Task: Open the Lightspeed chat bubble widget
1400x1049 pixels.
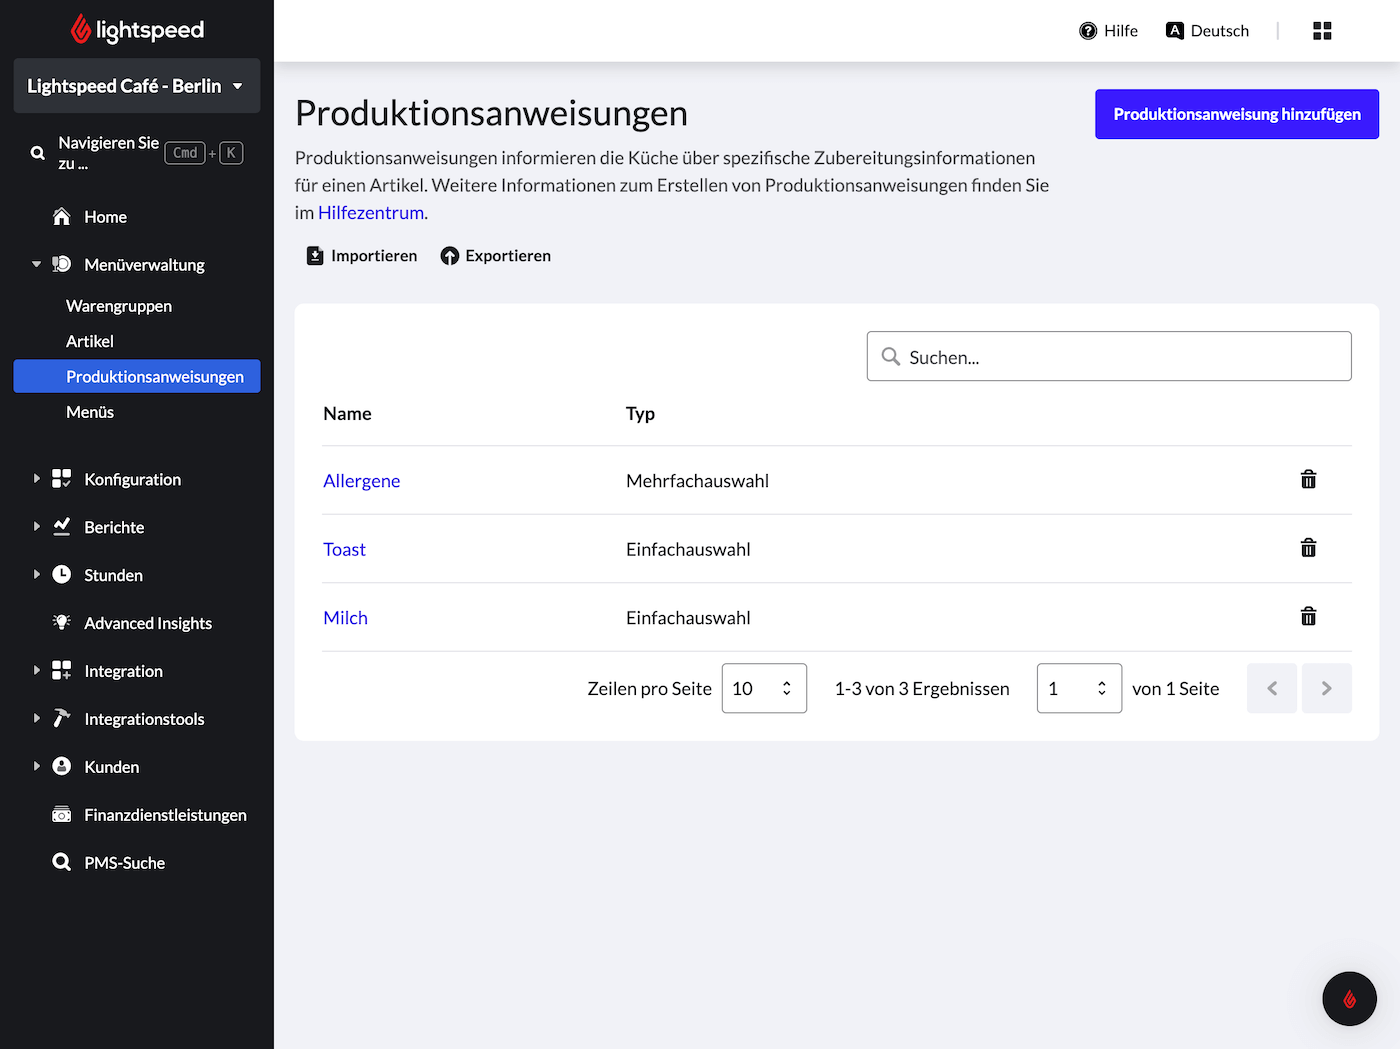Action: 1349,998
